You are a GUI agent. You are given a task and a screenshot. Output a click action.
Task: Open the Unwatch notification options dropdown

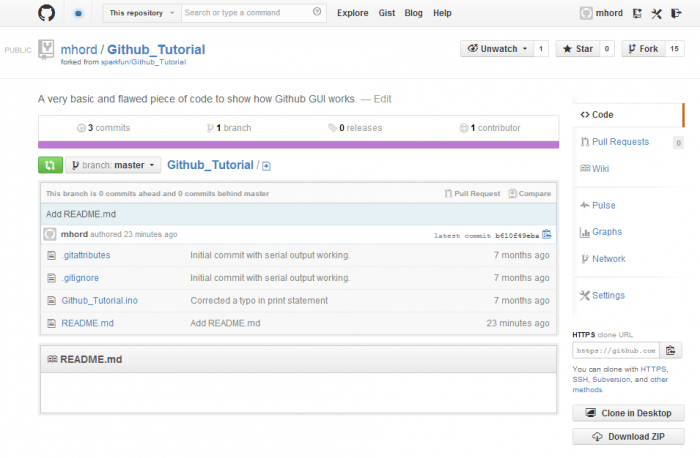click(497, 49)
